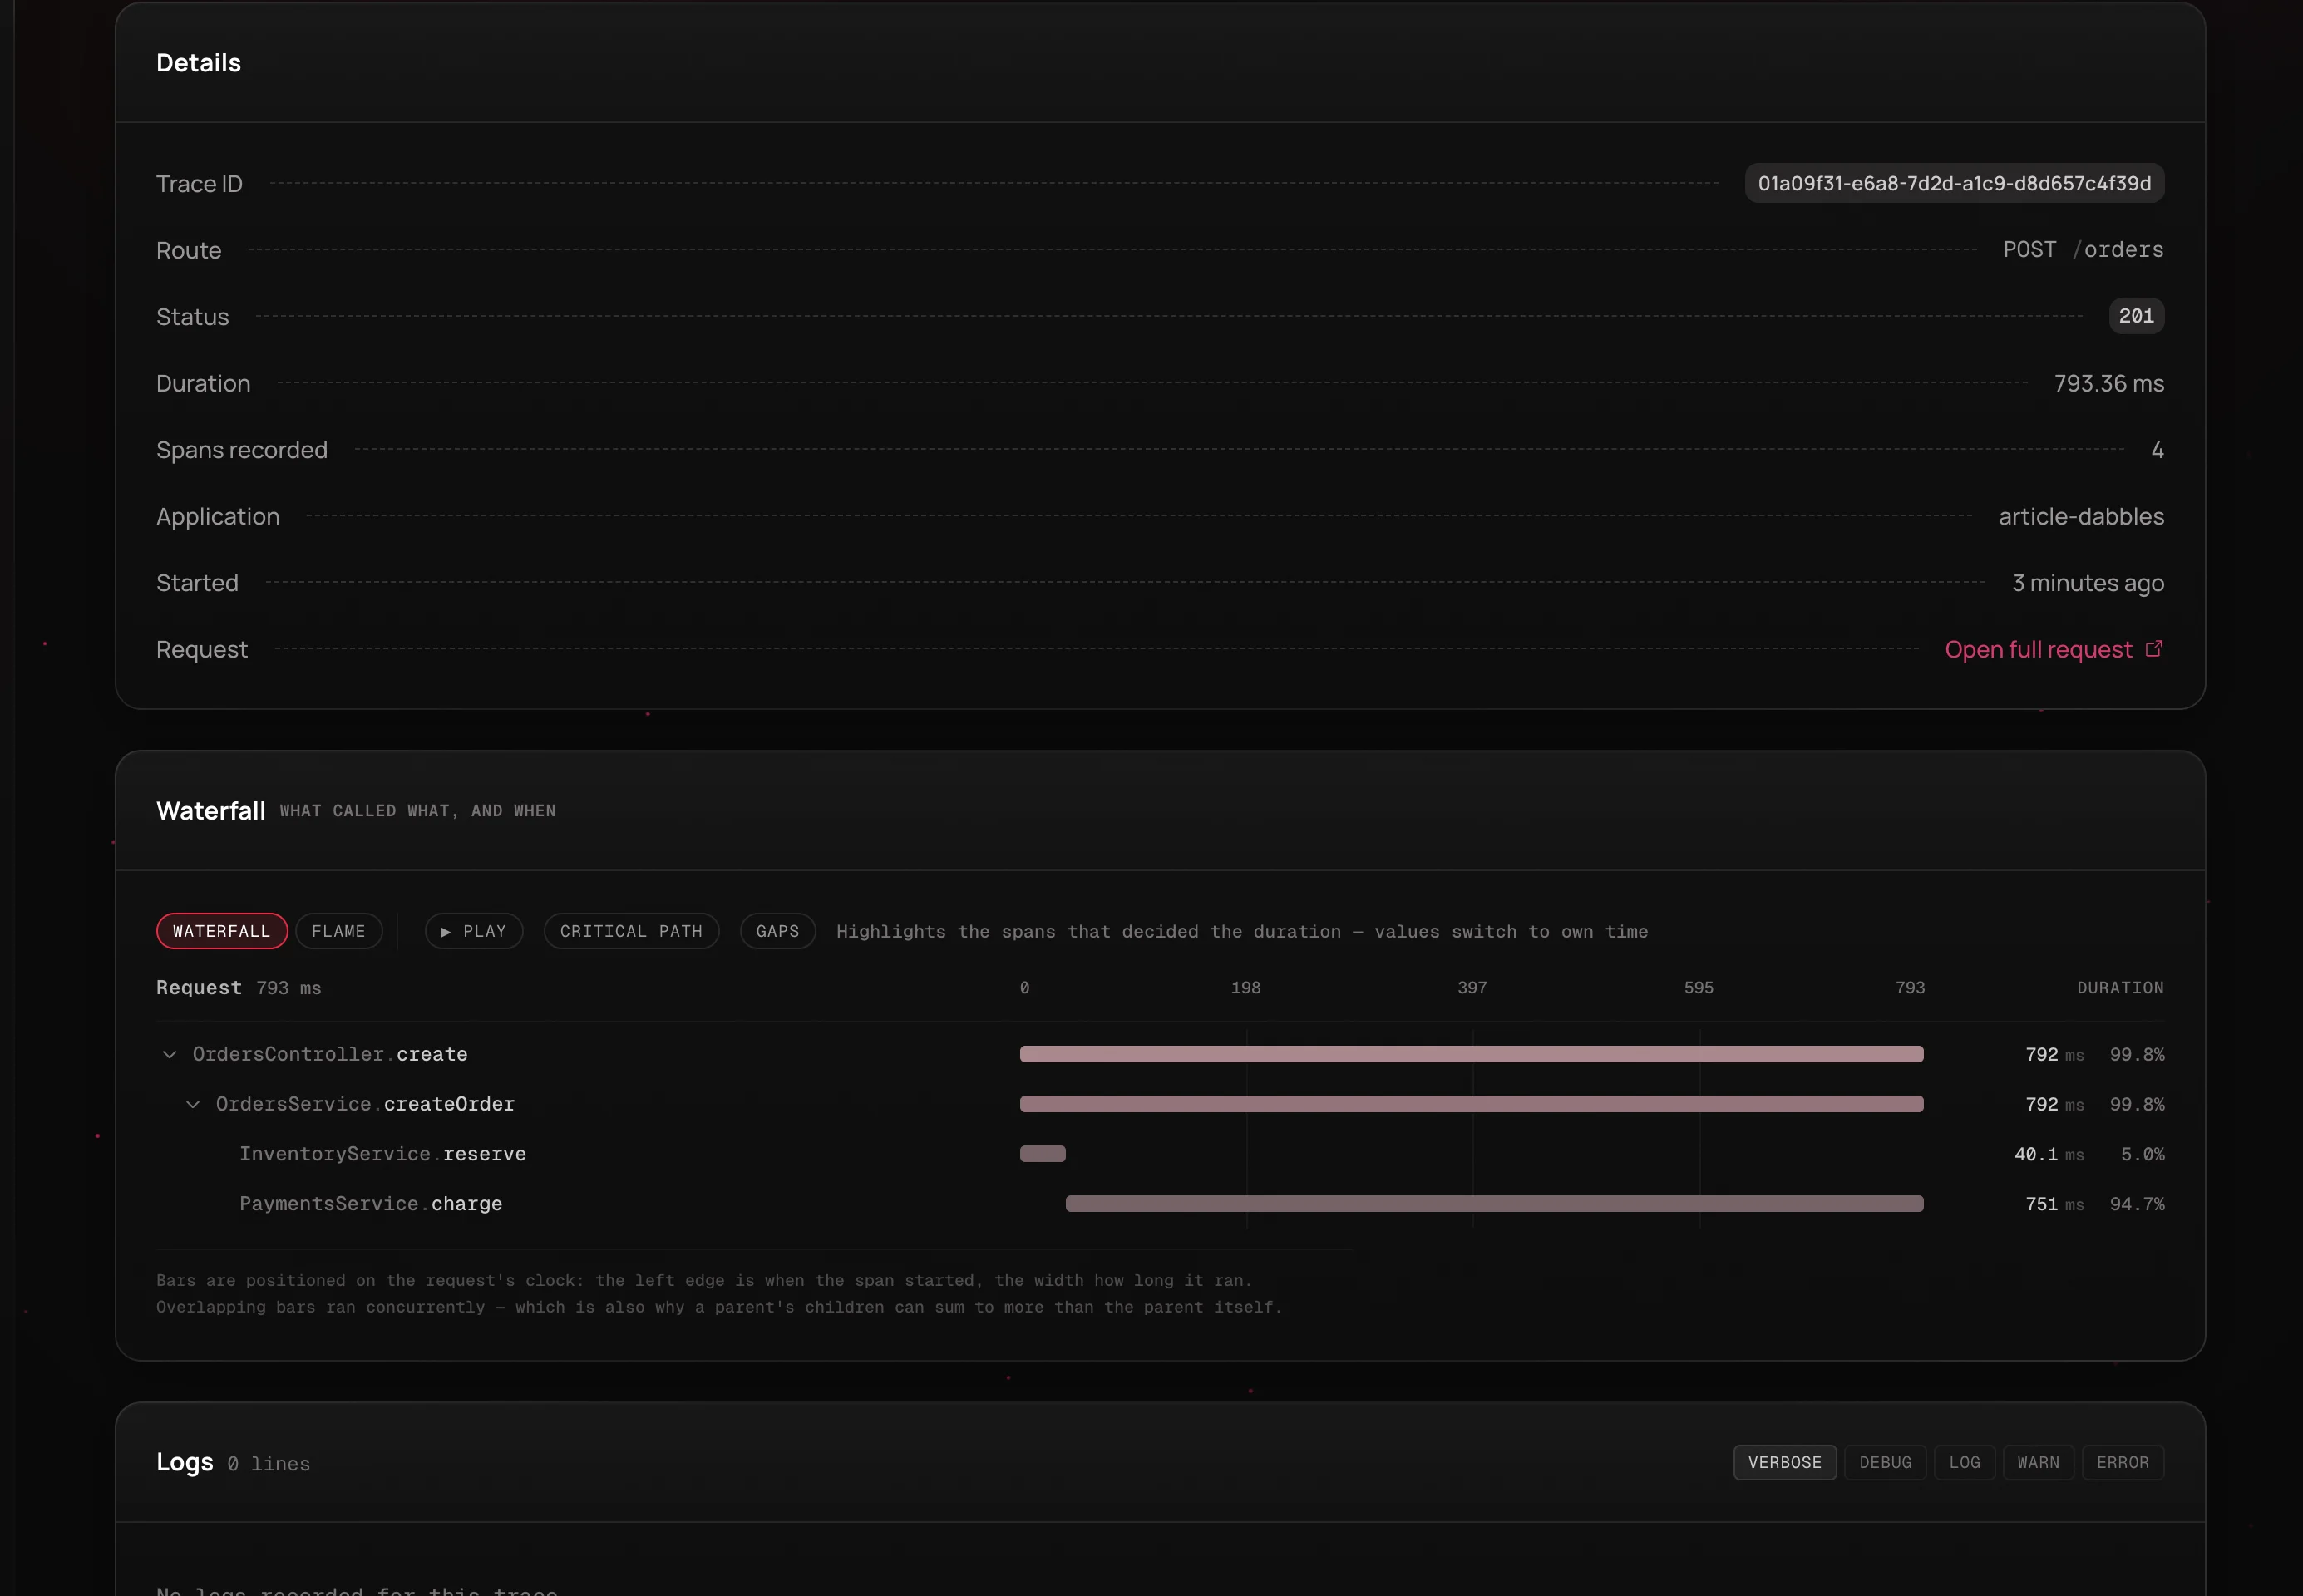Click the 751 ms duration value
This screenshot has height=1596, width=2303.
2054,1204
